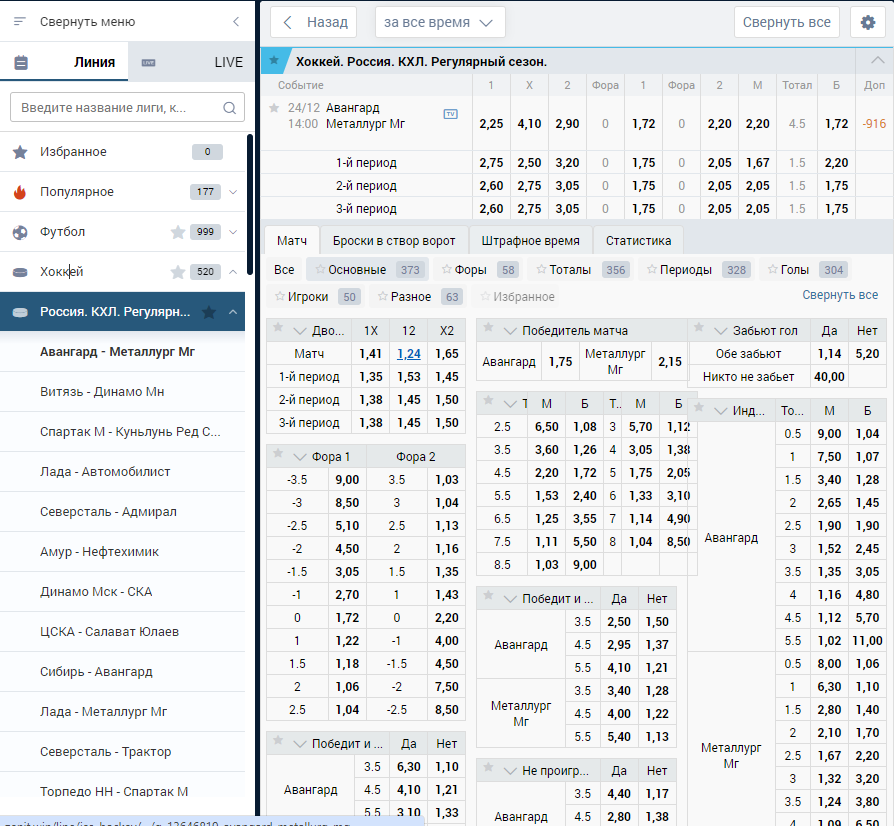Image resolution: width=894 pixels, height=826 pixels.
Task: Select the Форы 58 filter
Action: click(x=479, y=270)
